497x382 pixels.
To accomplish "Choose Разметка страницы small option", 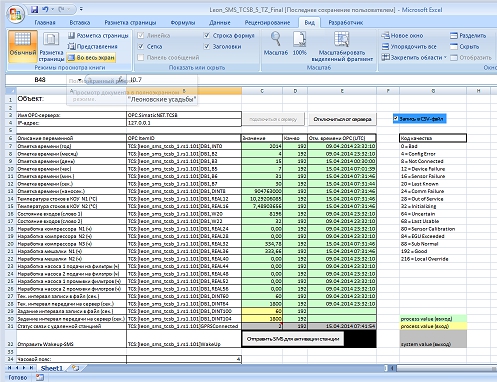I will click(98, 36).
